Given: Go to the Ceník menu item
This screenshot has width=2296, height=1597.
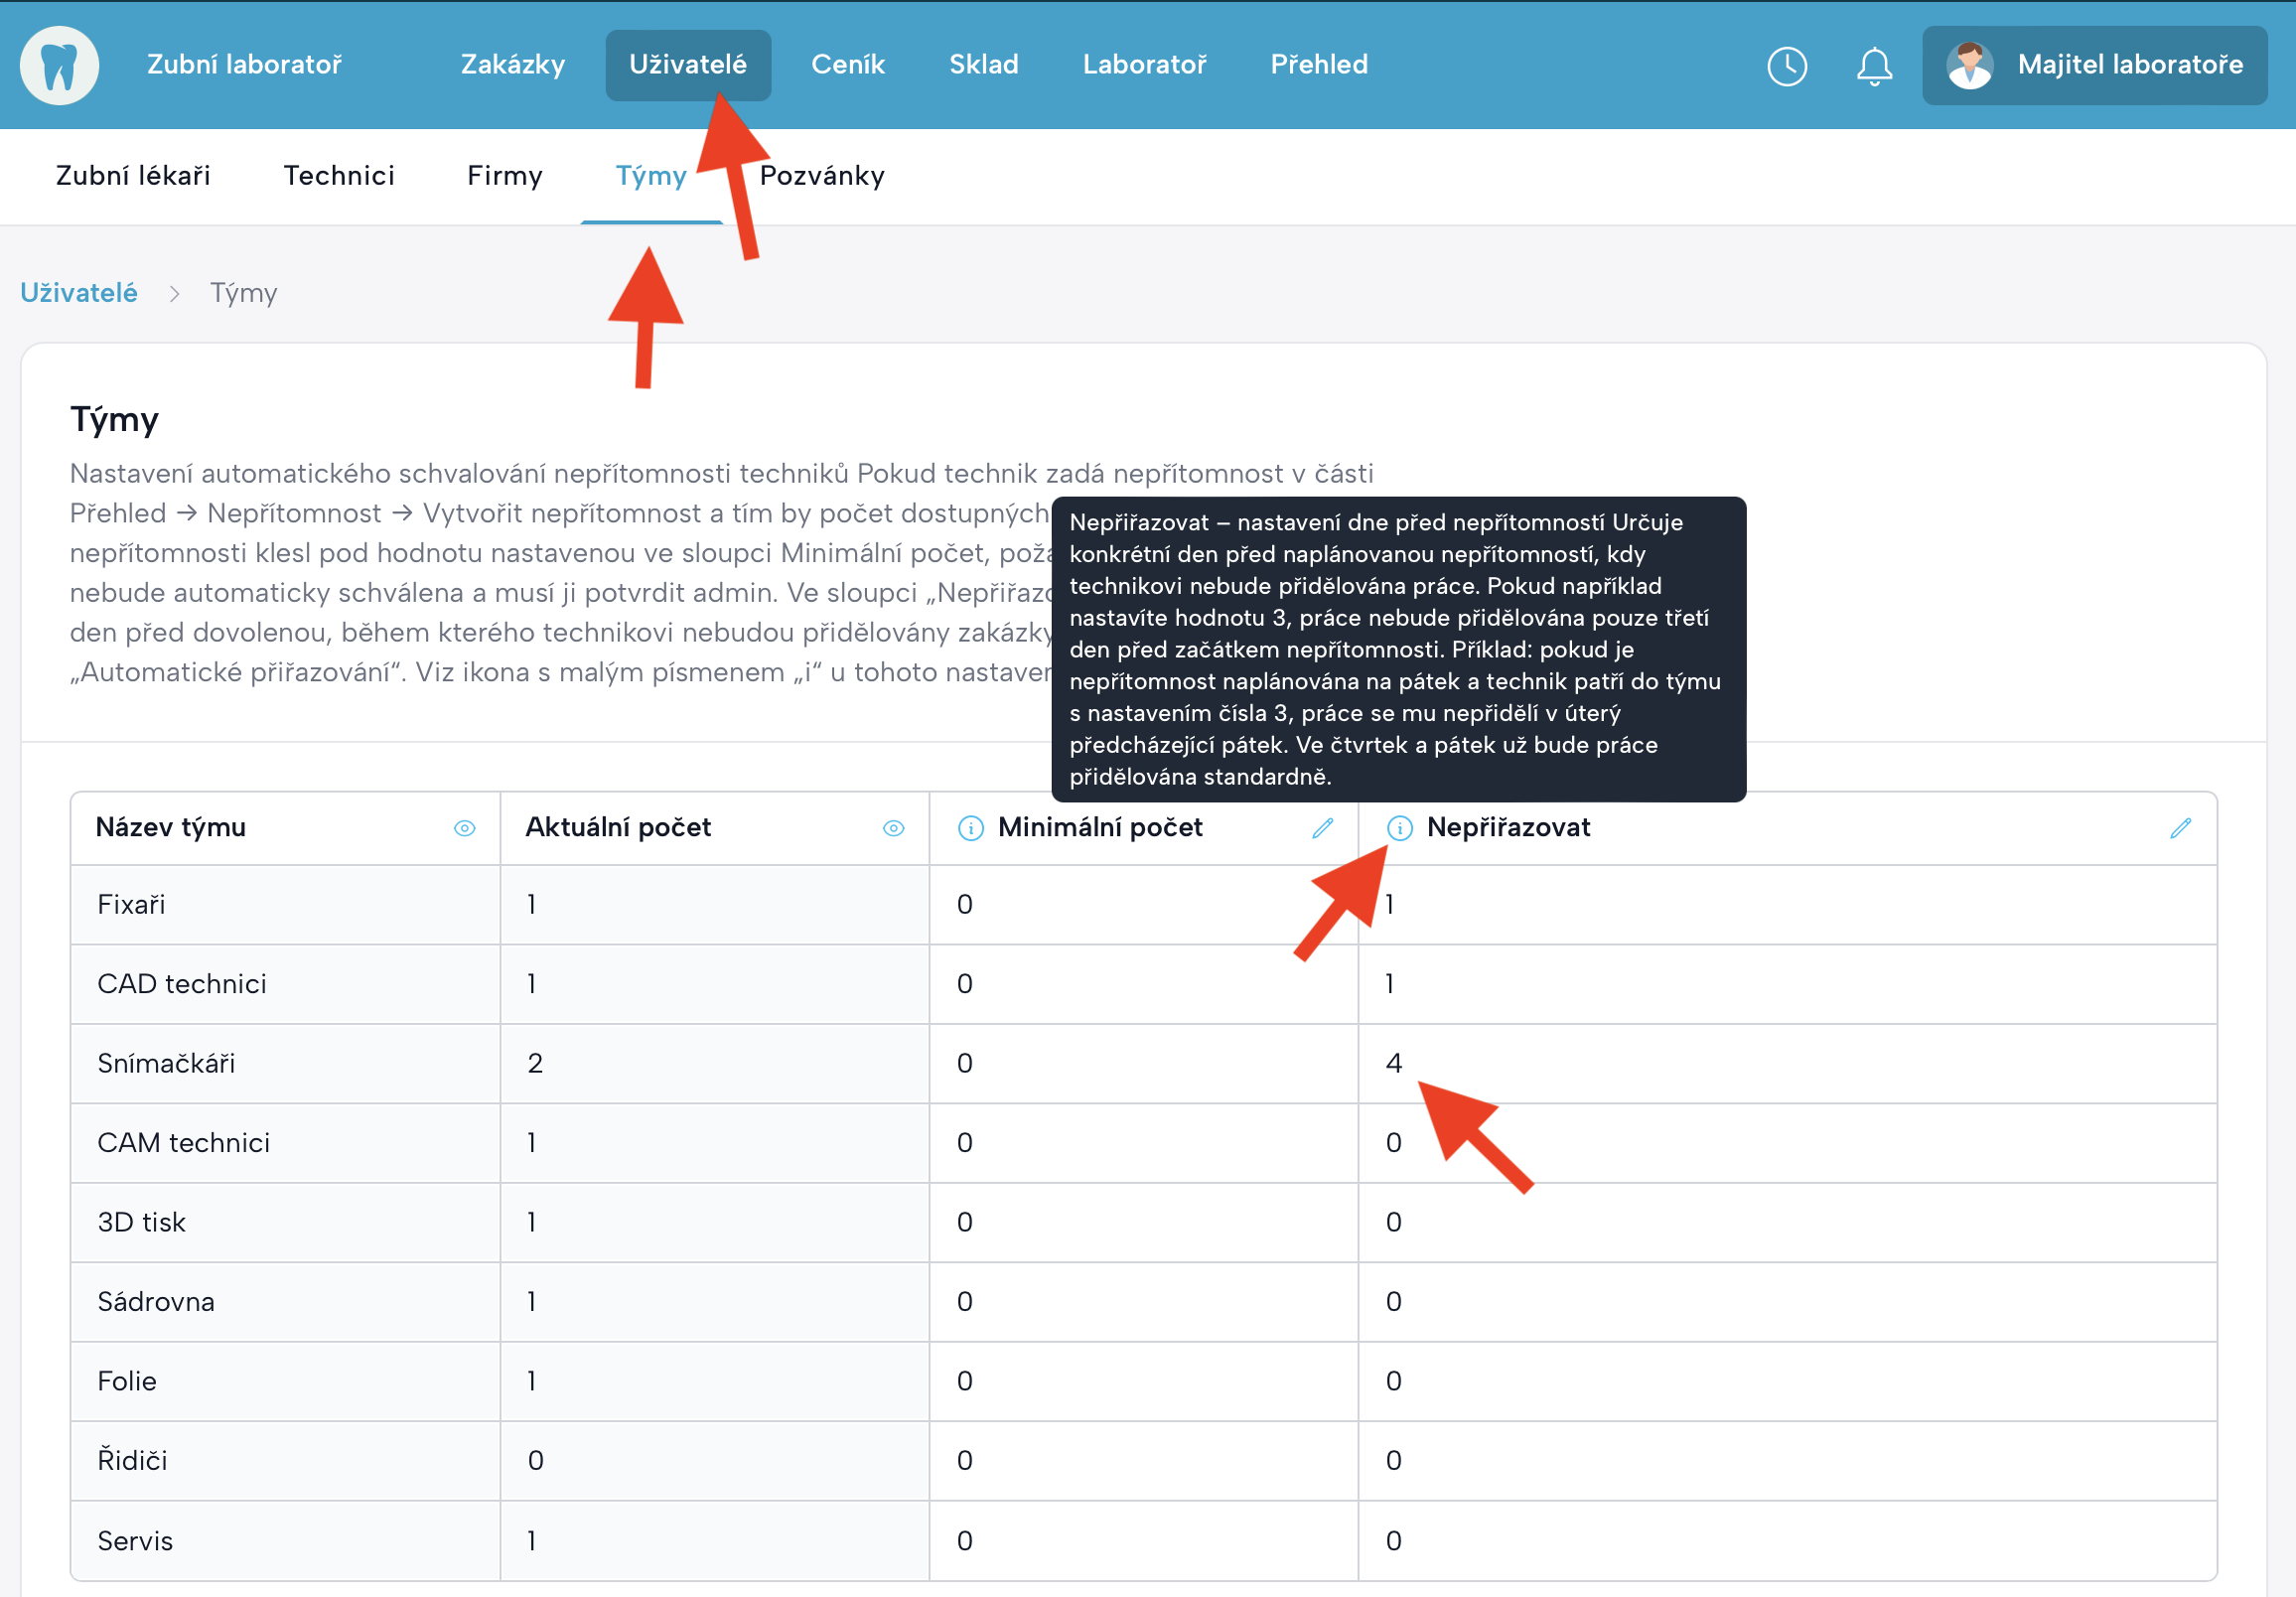Looking at the screenshot, I should point(847,65).
